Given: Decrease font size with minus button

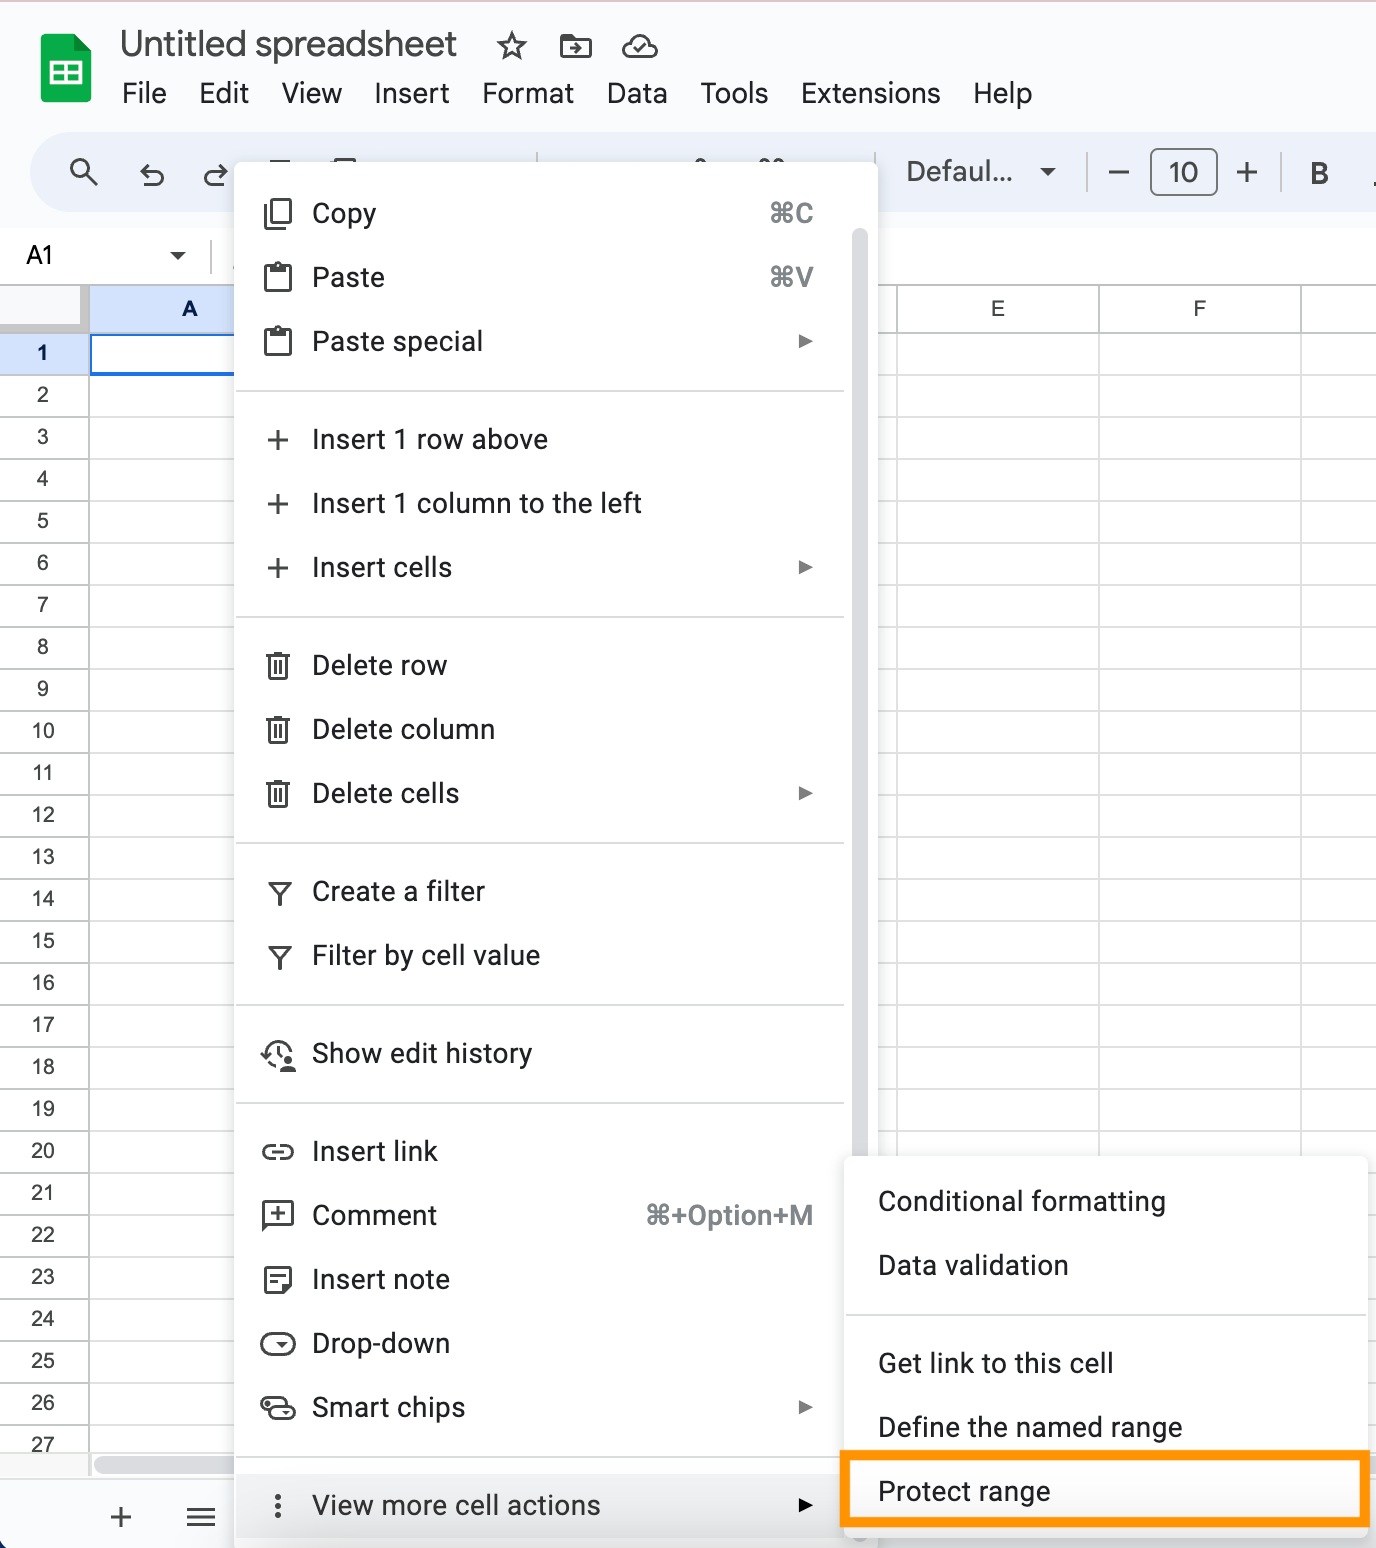Looking at the screenshot, I should [x=1119, y=173].
